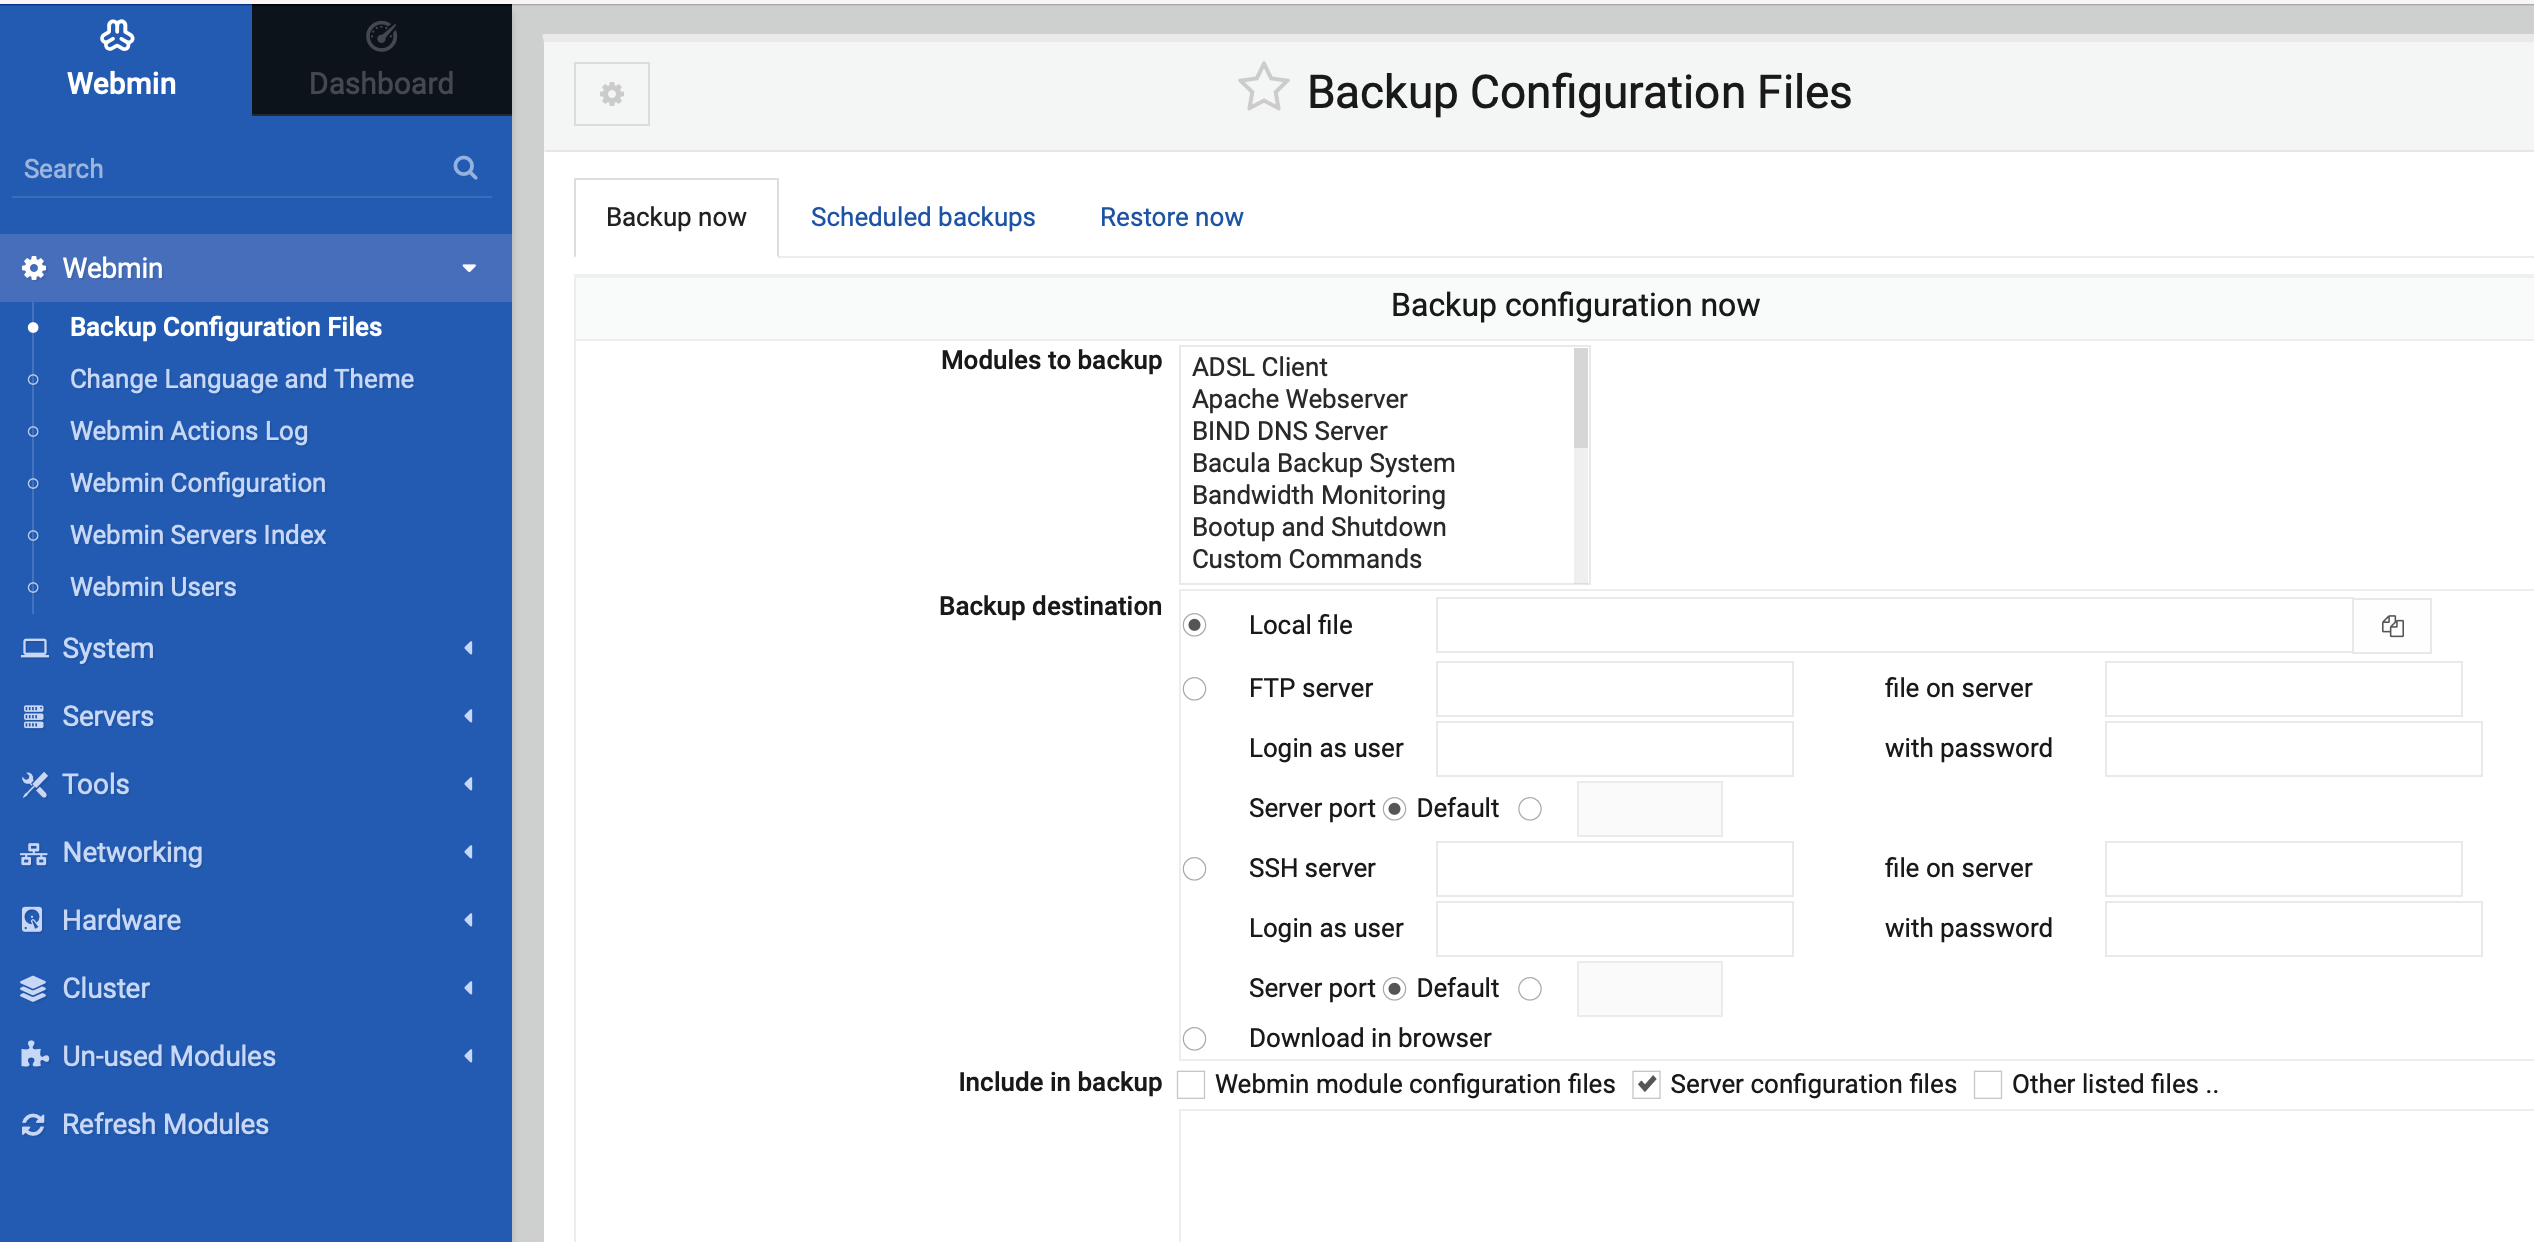Select Local file backup destination
The width and height of the screenshot is (2534, 1242).
pyautogui.click(x=1195, y=625)
